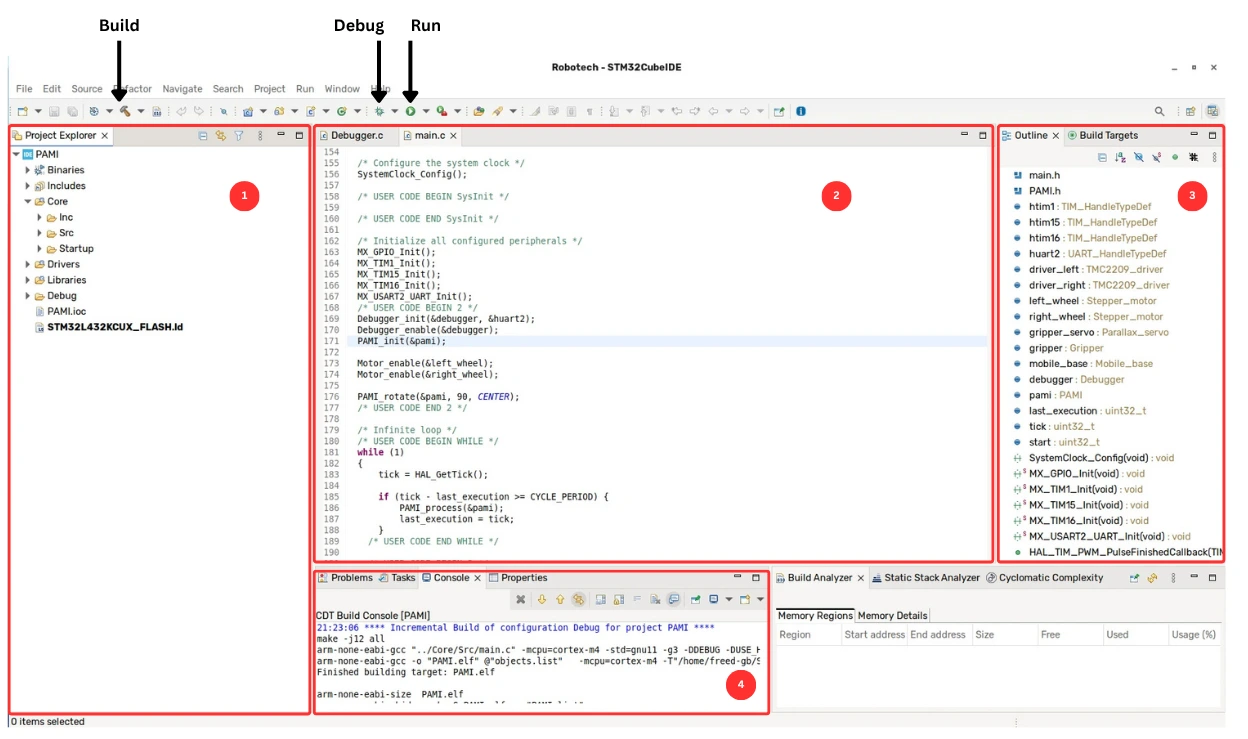Collapse the PAMI project node
Image resolution: width=1248 pixels, height=739 pixels.
pyautogui.click(x=16, y=155)
